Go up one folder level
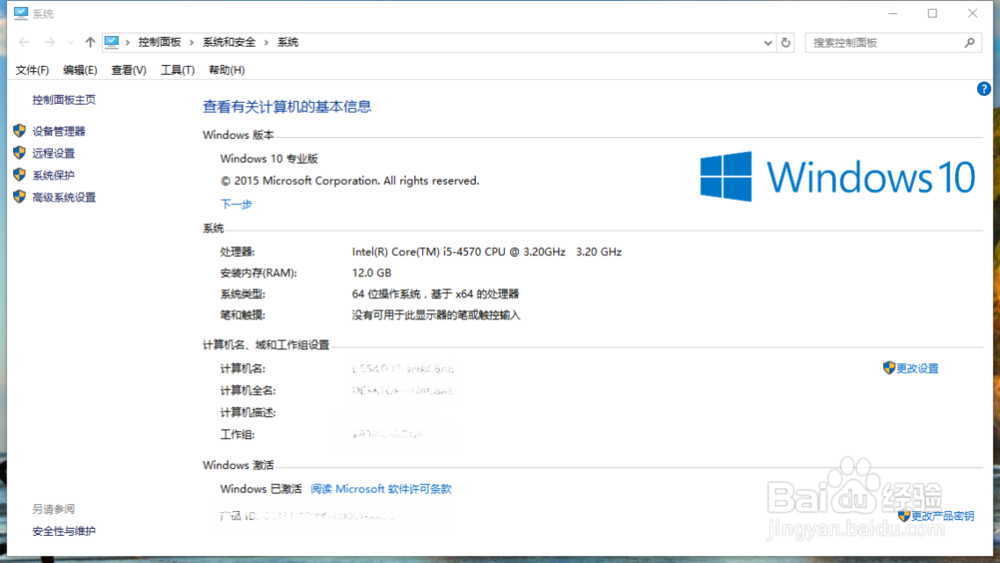Viewport: 1000px width, 563px height. coord(90,42)
